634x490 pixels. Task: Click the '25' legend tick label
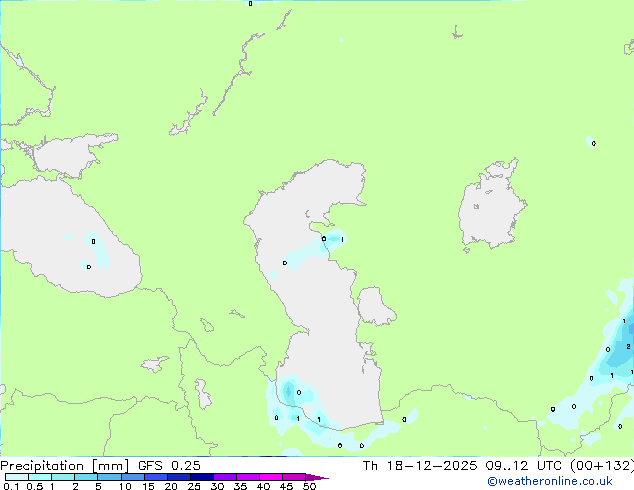pyautogui.click(x=194, y=486)
